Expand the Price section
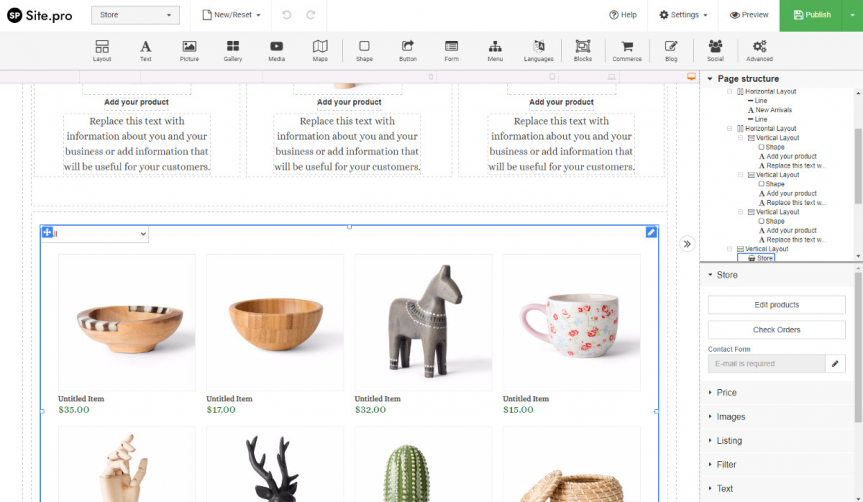Viewport: 863px width, 502px height. (x=726, y=393)
